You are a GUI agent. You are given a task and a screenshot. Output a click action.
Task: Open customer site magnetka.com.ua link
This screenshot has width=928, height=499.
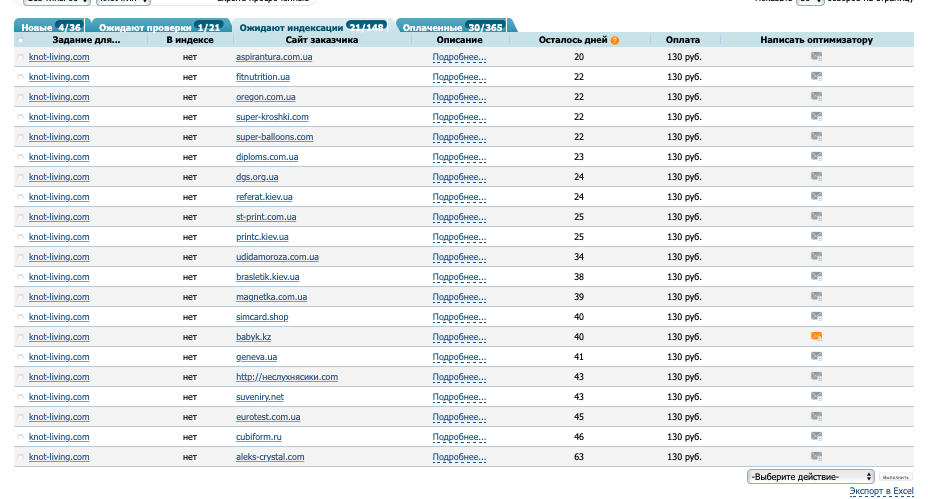point(272,297)
